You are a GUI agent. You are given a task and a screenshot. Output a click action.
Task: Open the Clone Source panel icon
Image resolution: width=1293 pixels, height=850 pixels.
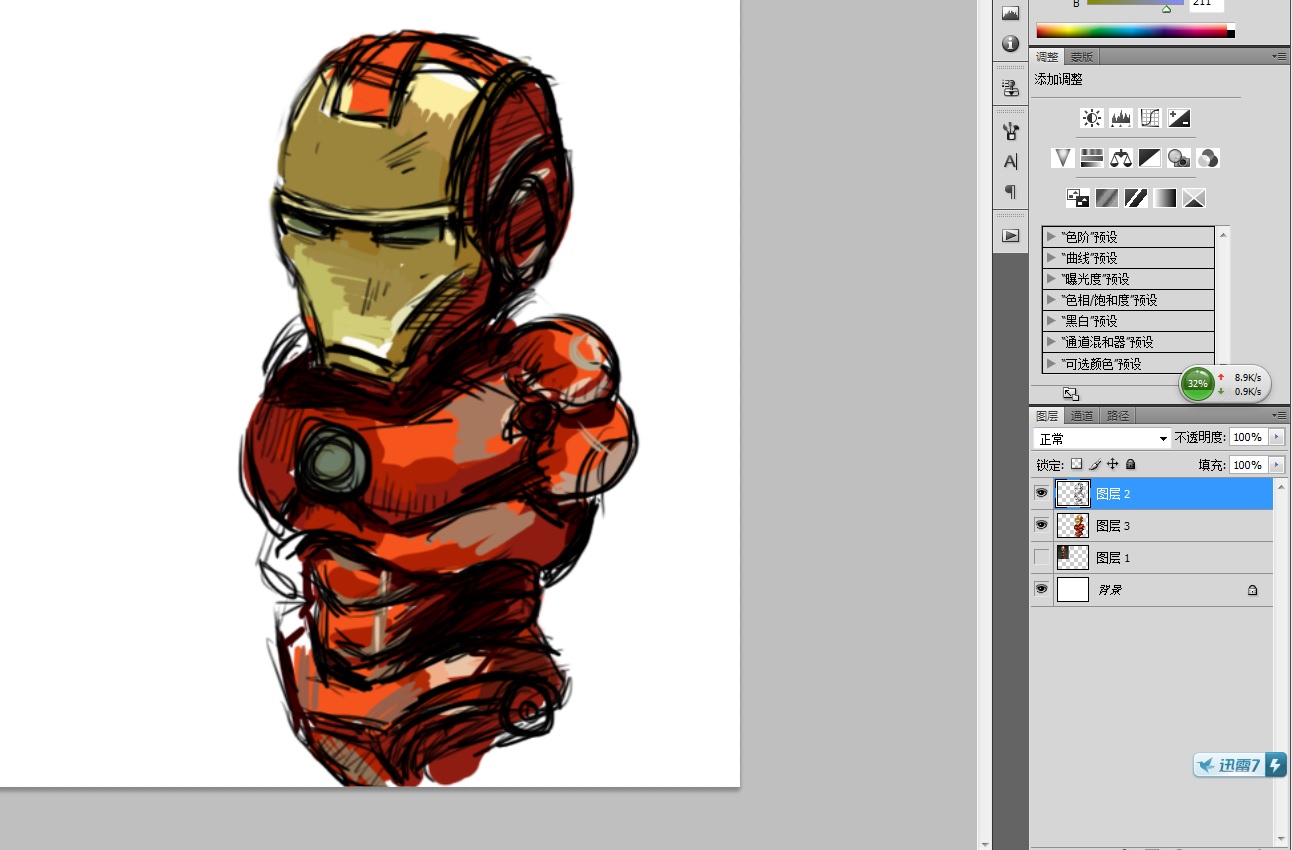click(x=1010, y=88)
